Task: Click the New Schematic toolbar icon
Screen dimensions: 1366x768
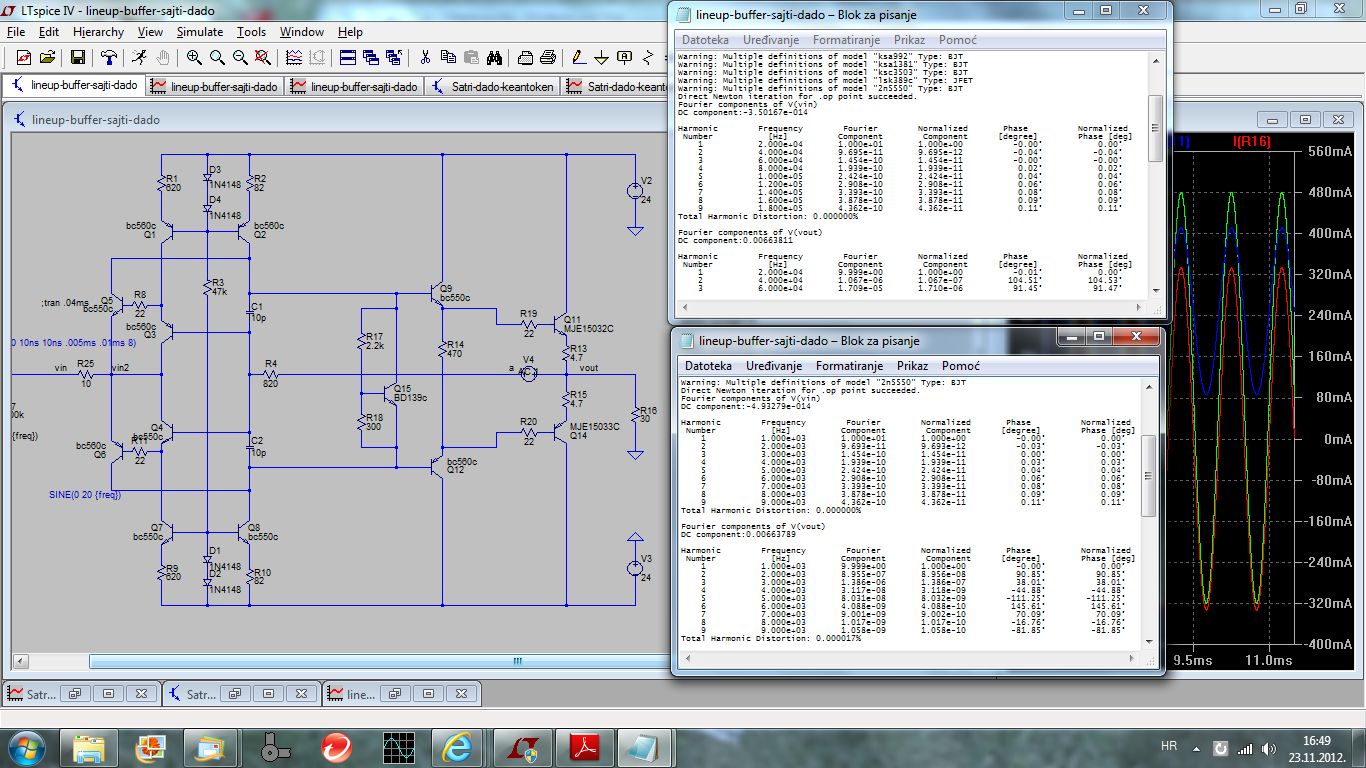Action: (23, 57)
